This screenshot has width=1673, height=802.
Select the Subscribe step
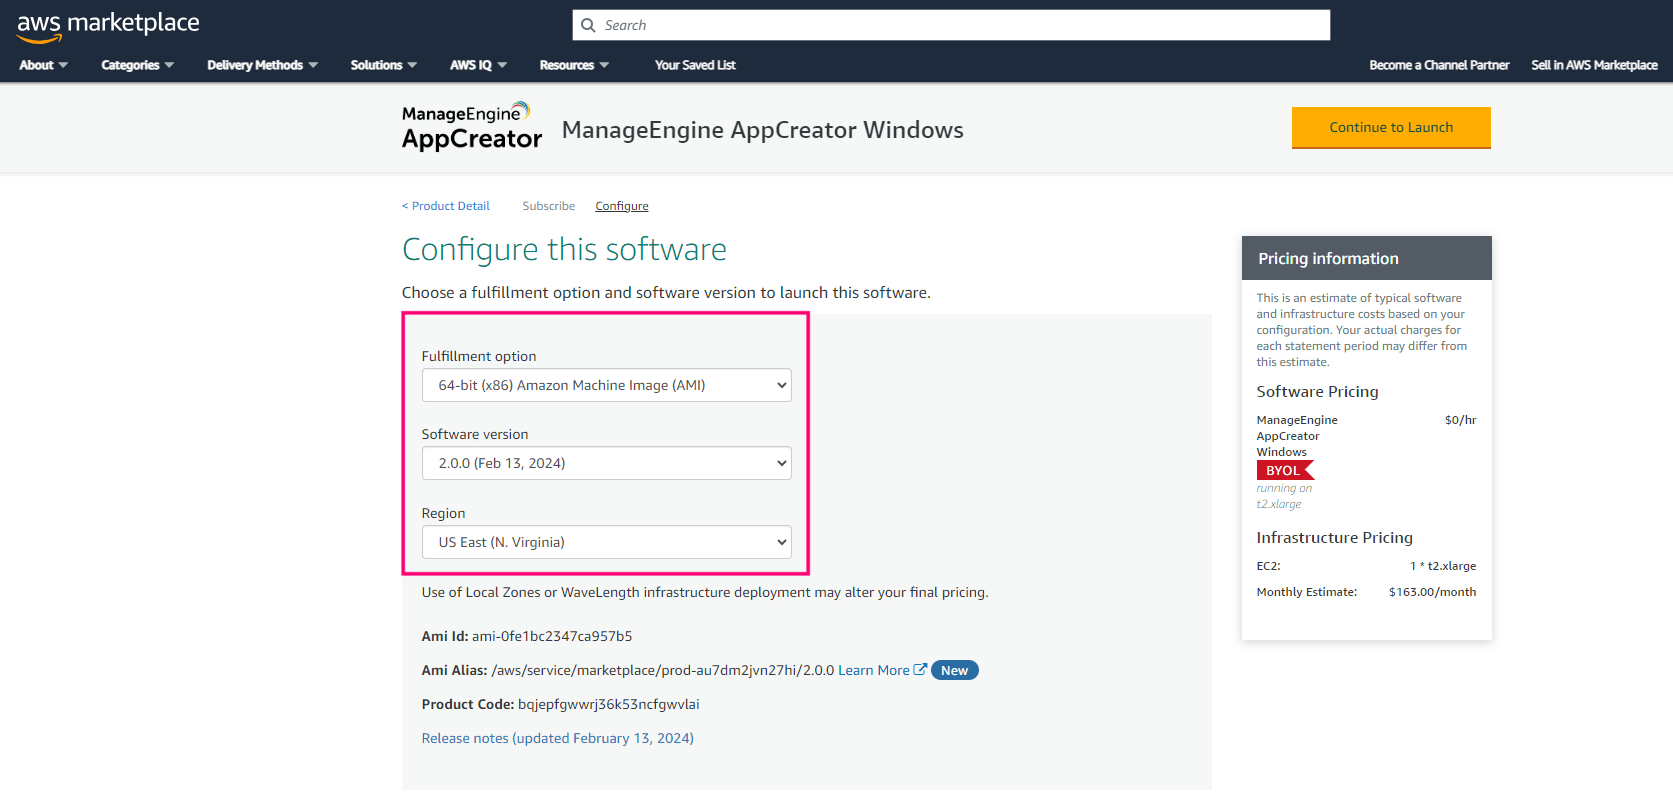(548, 206)
